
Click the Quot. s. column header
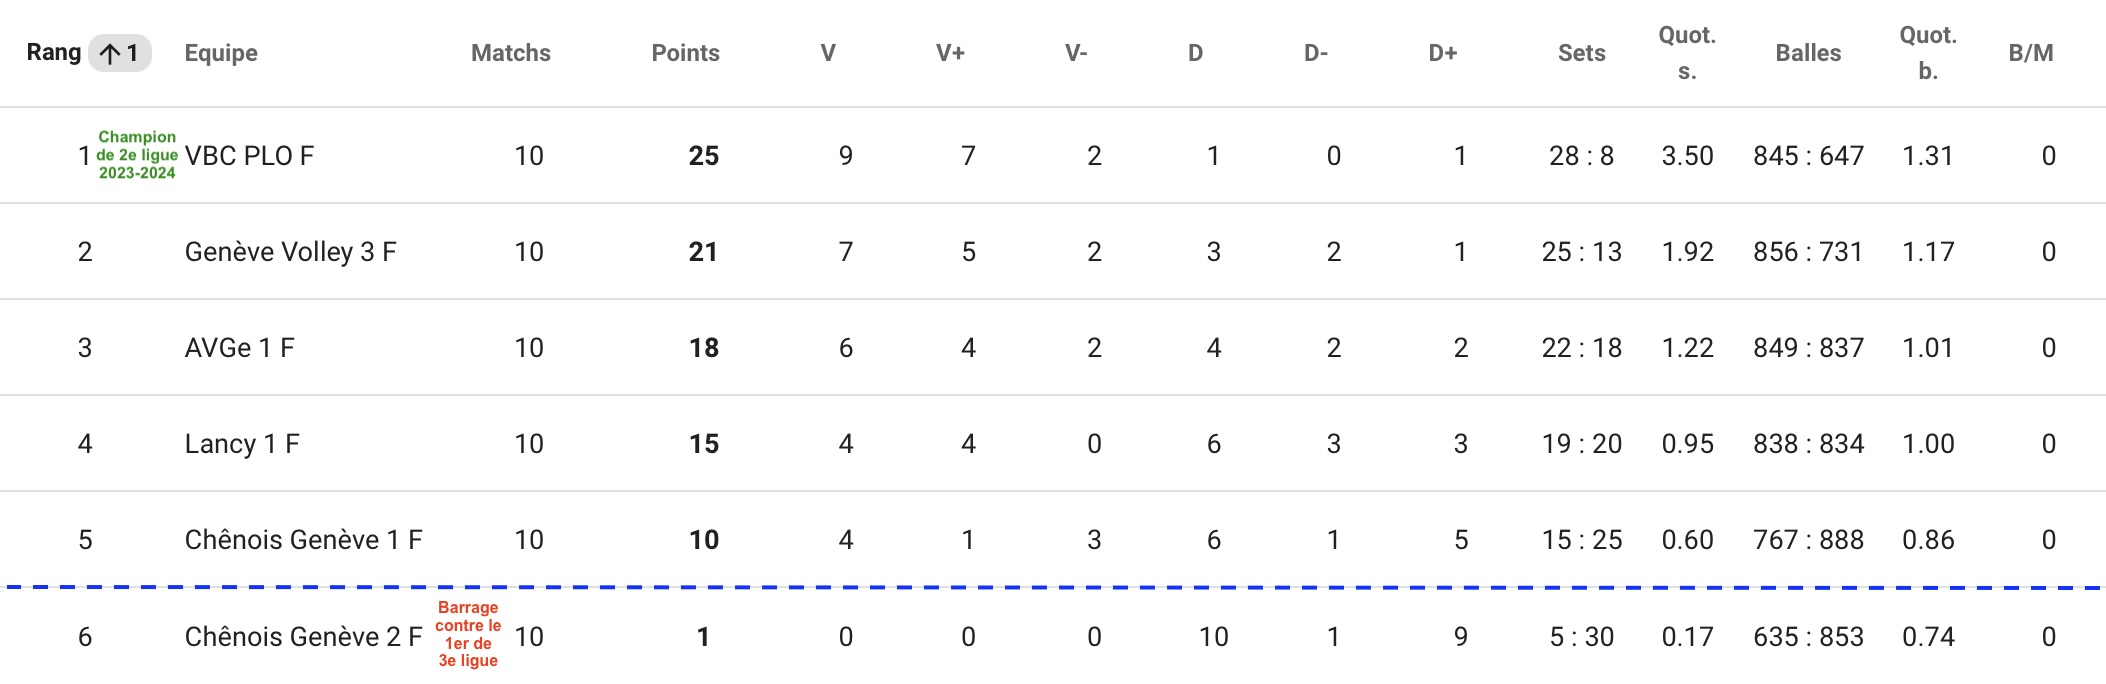coord(1688,53)
